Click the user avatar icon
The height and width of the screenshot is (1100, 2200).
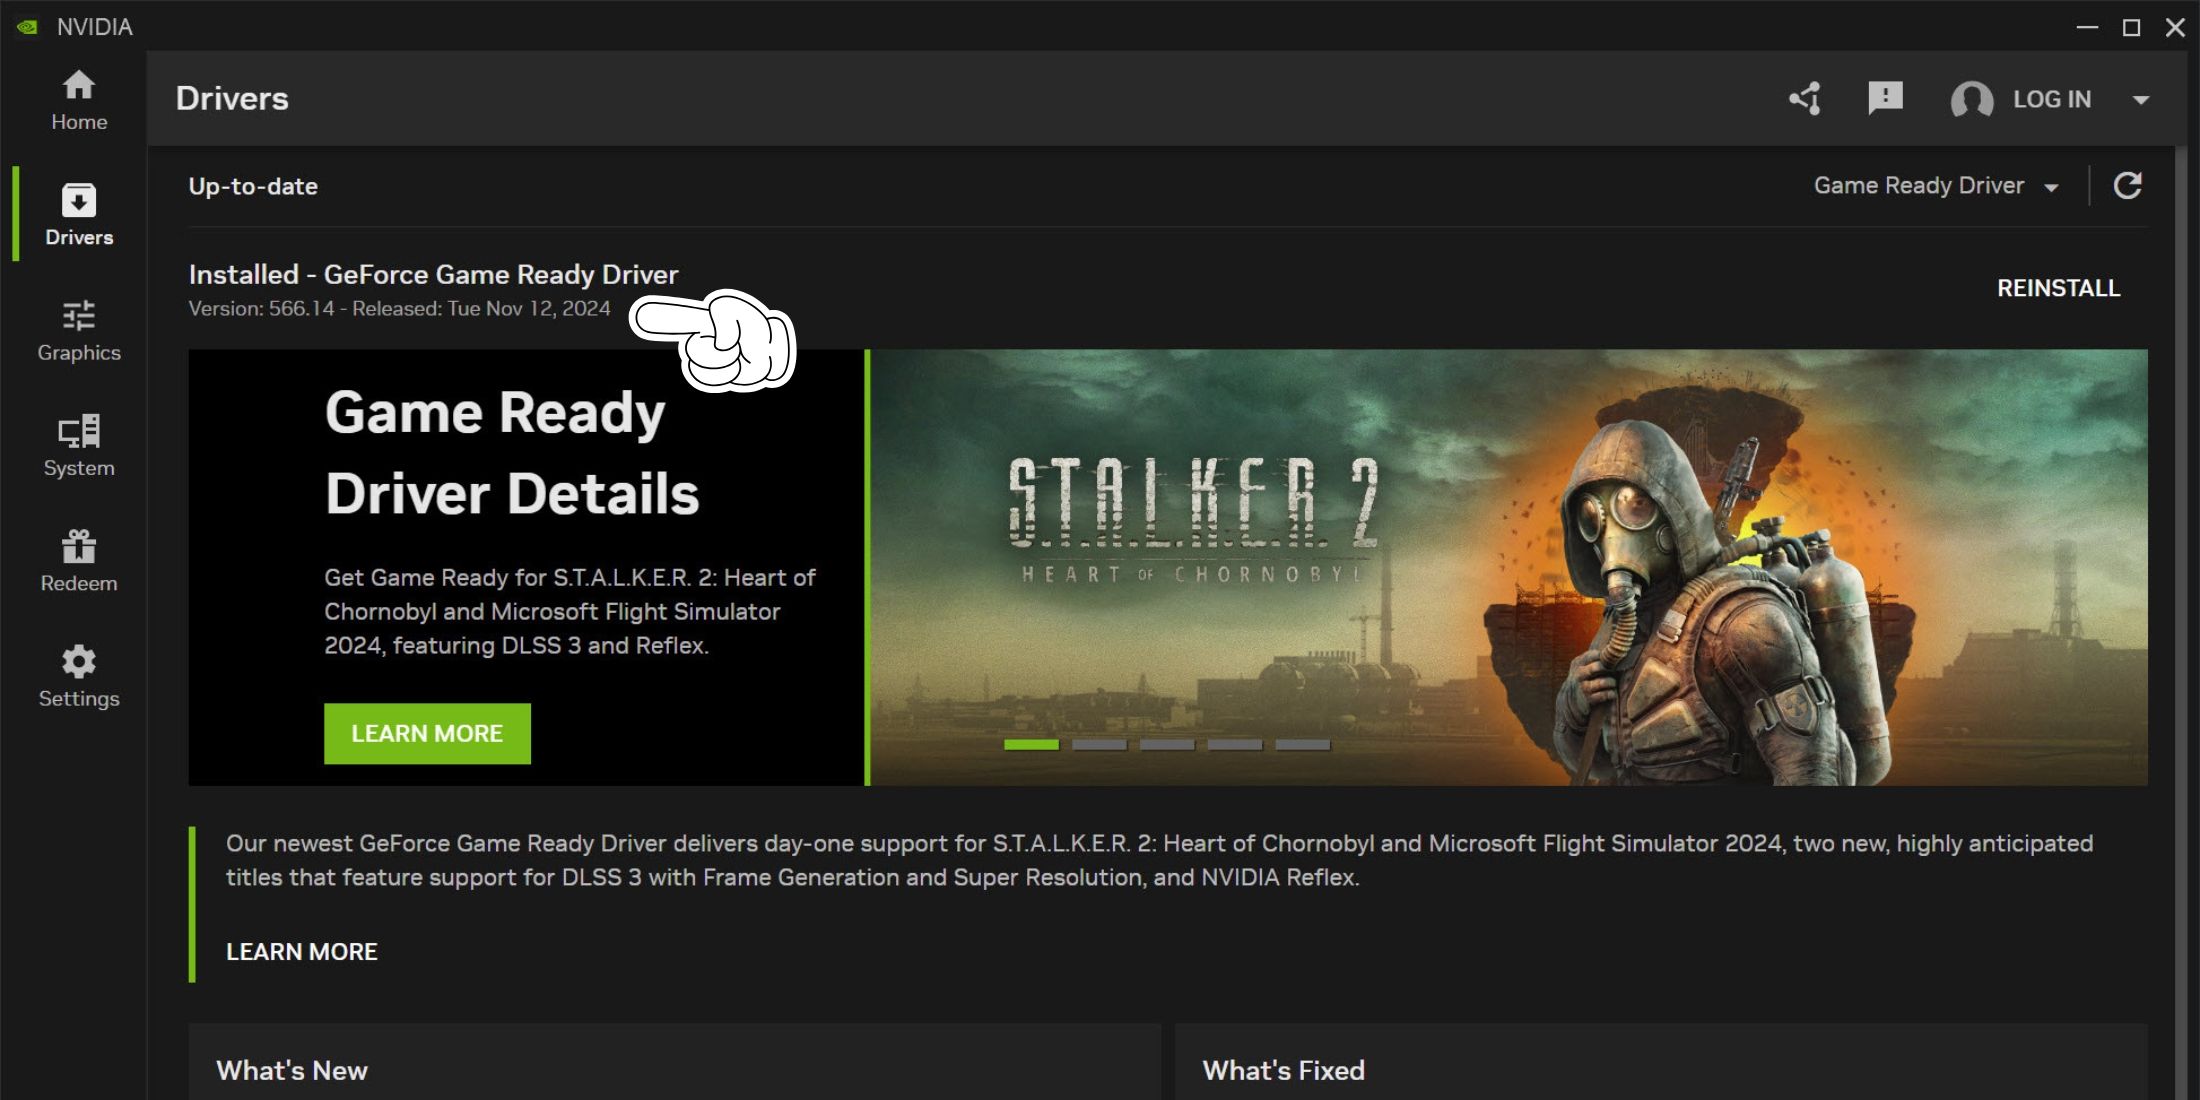(x=1971, y=99)
